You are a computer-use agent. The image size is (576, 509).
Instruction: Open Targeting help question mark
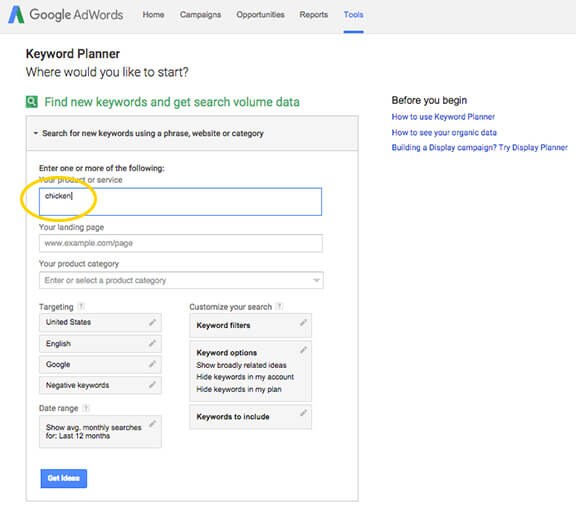[x=81, y=306]
